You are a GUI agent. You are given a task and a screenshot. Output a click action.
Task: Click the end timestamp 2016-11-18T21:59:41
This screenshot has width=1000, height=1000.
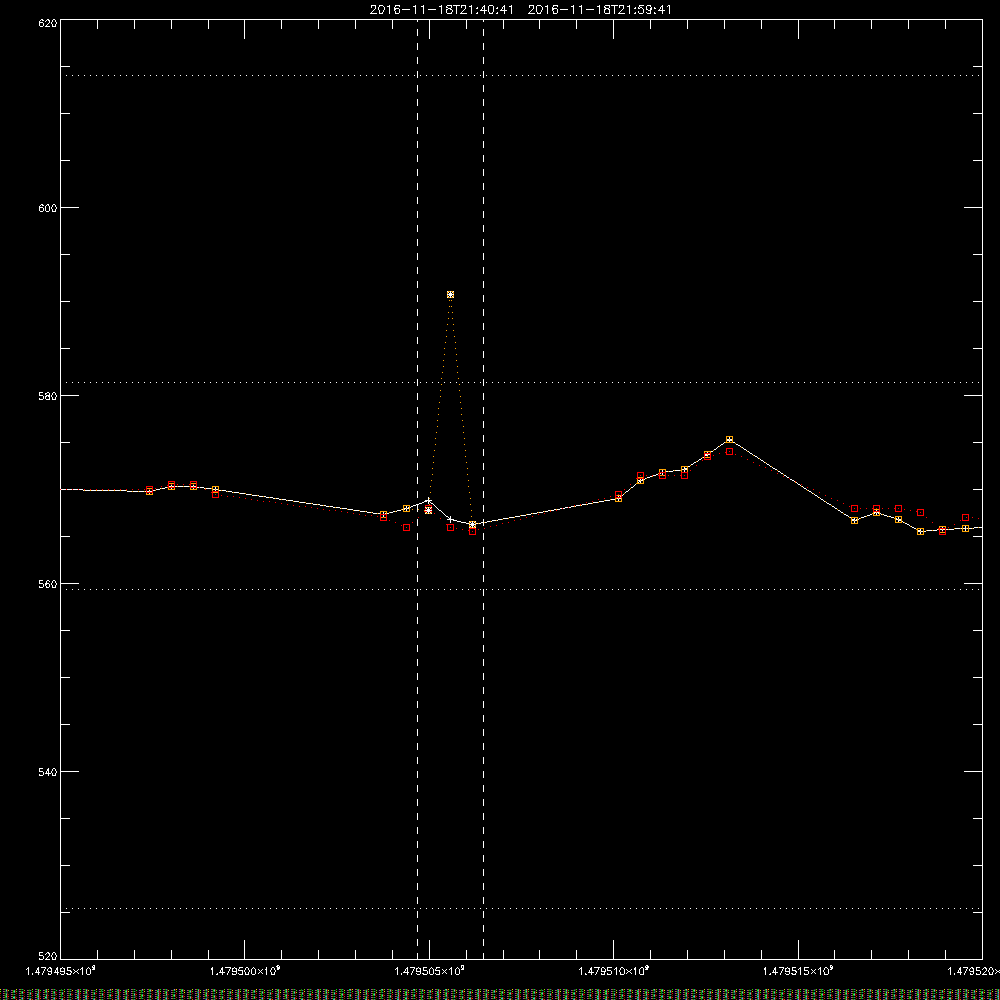coord(599,10)
